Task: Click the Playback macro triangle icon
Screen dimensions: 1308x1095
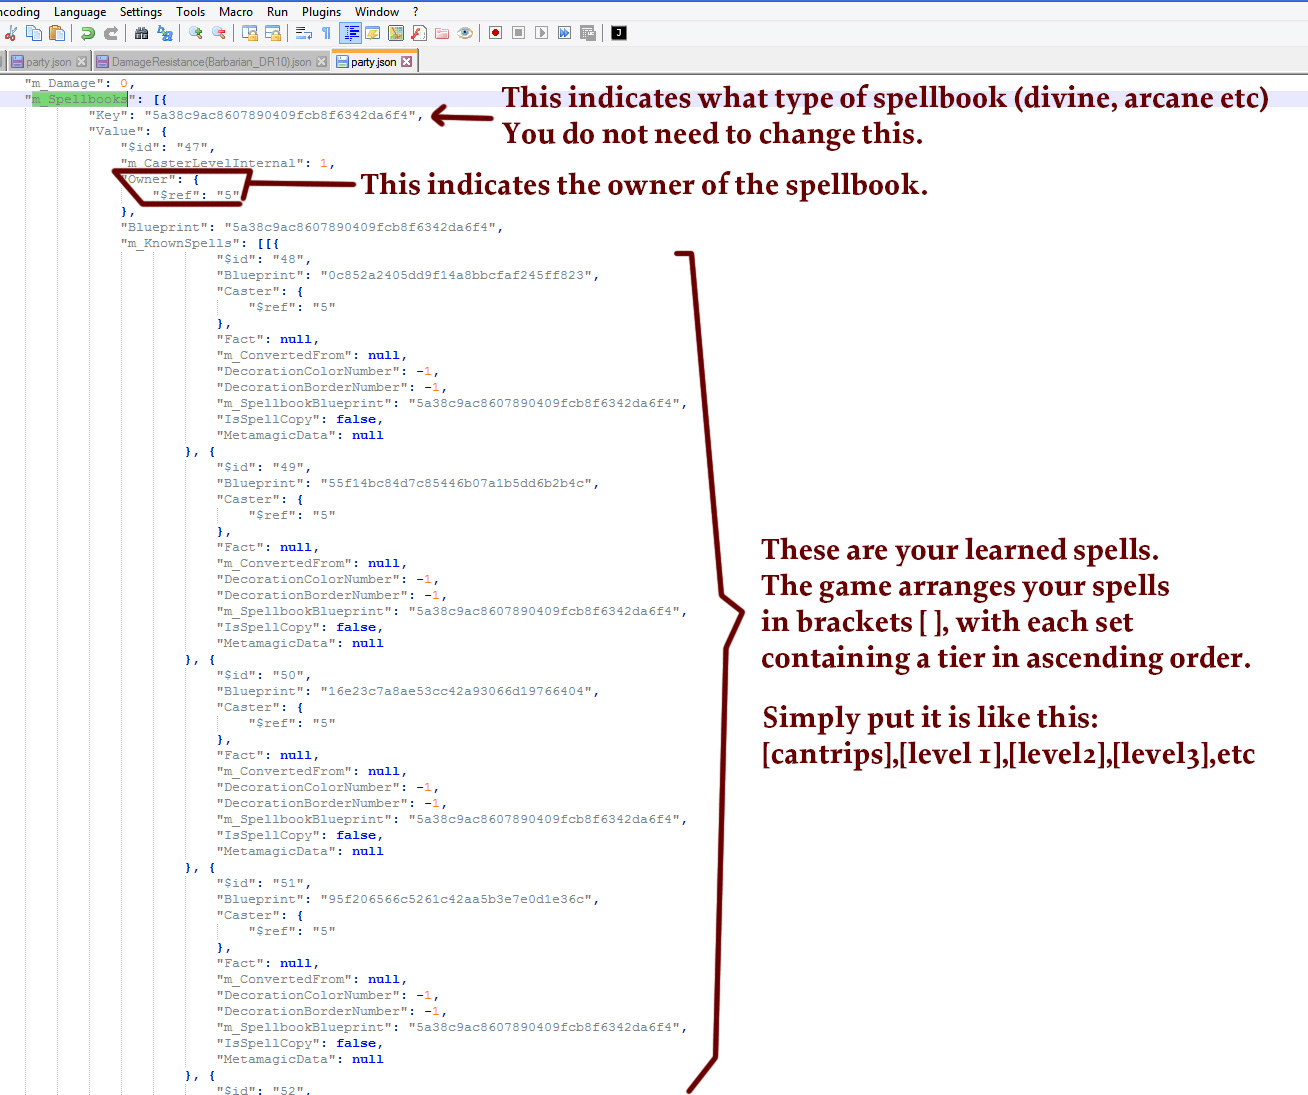Action: coord(541,33)
